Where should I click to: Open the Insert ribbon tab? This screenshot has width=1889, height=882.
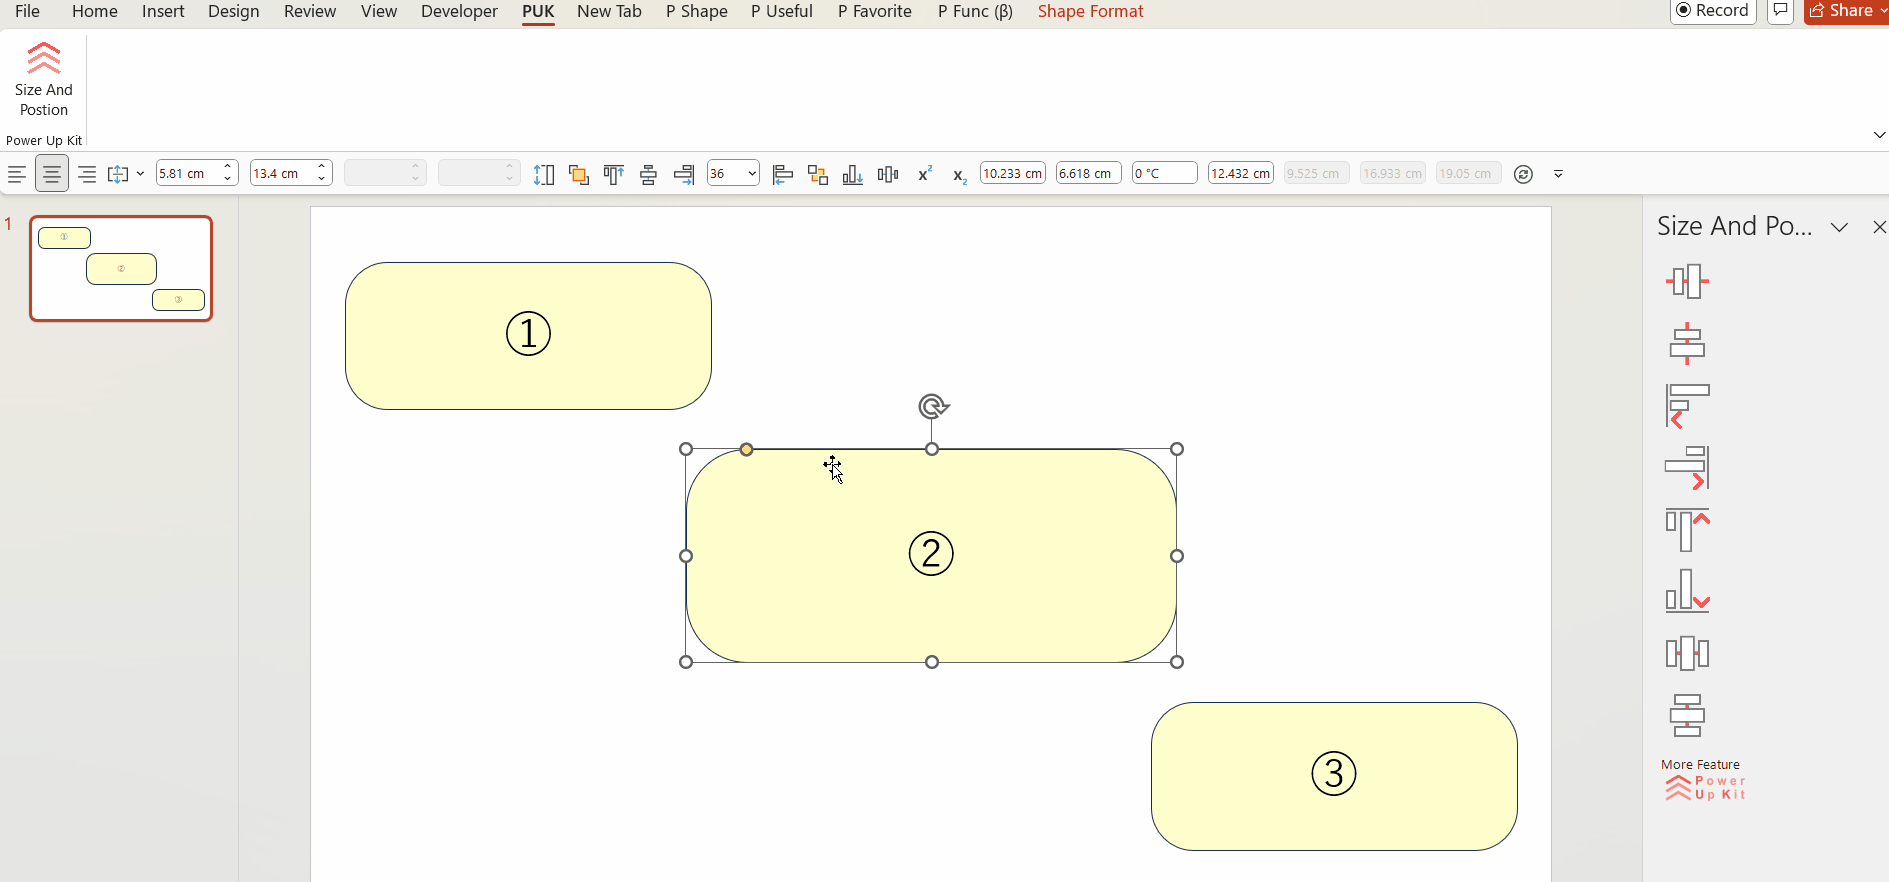pos(163,11)
